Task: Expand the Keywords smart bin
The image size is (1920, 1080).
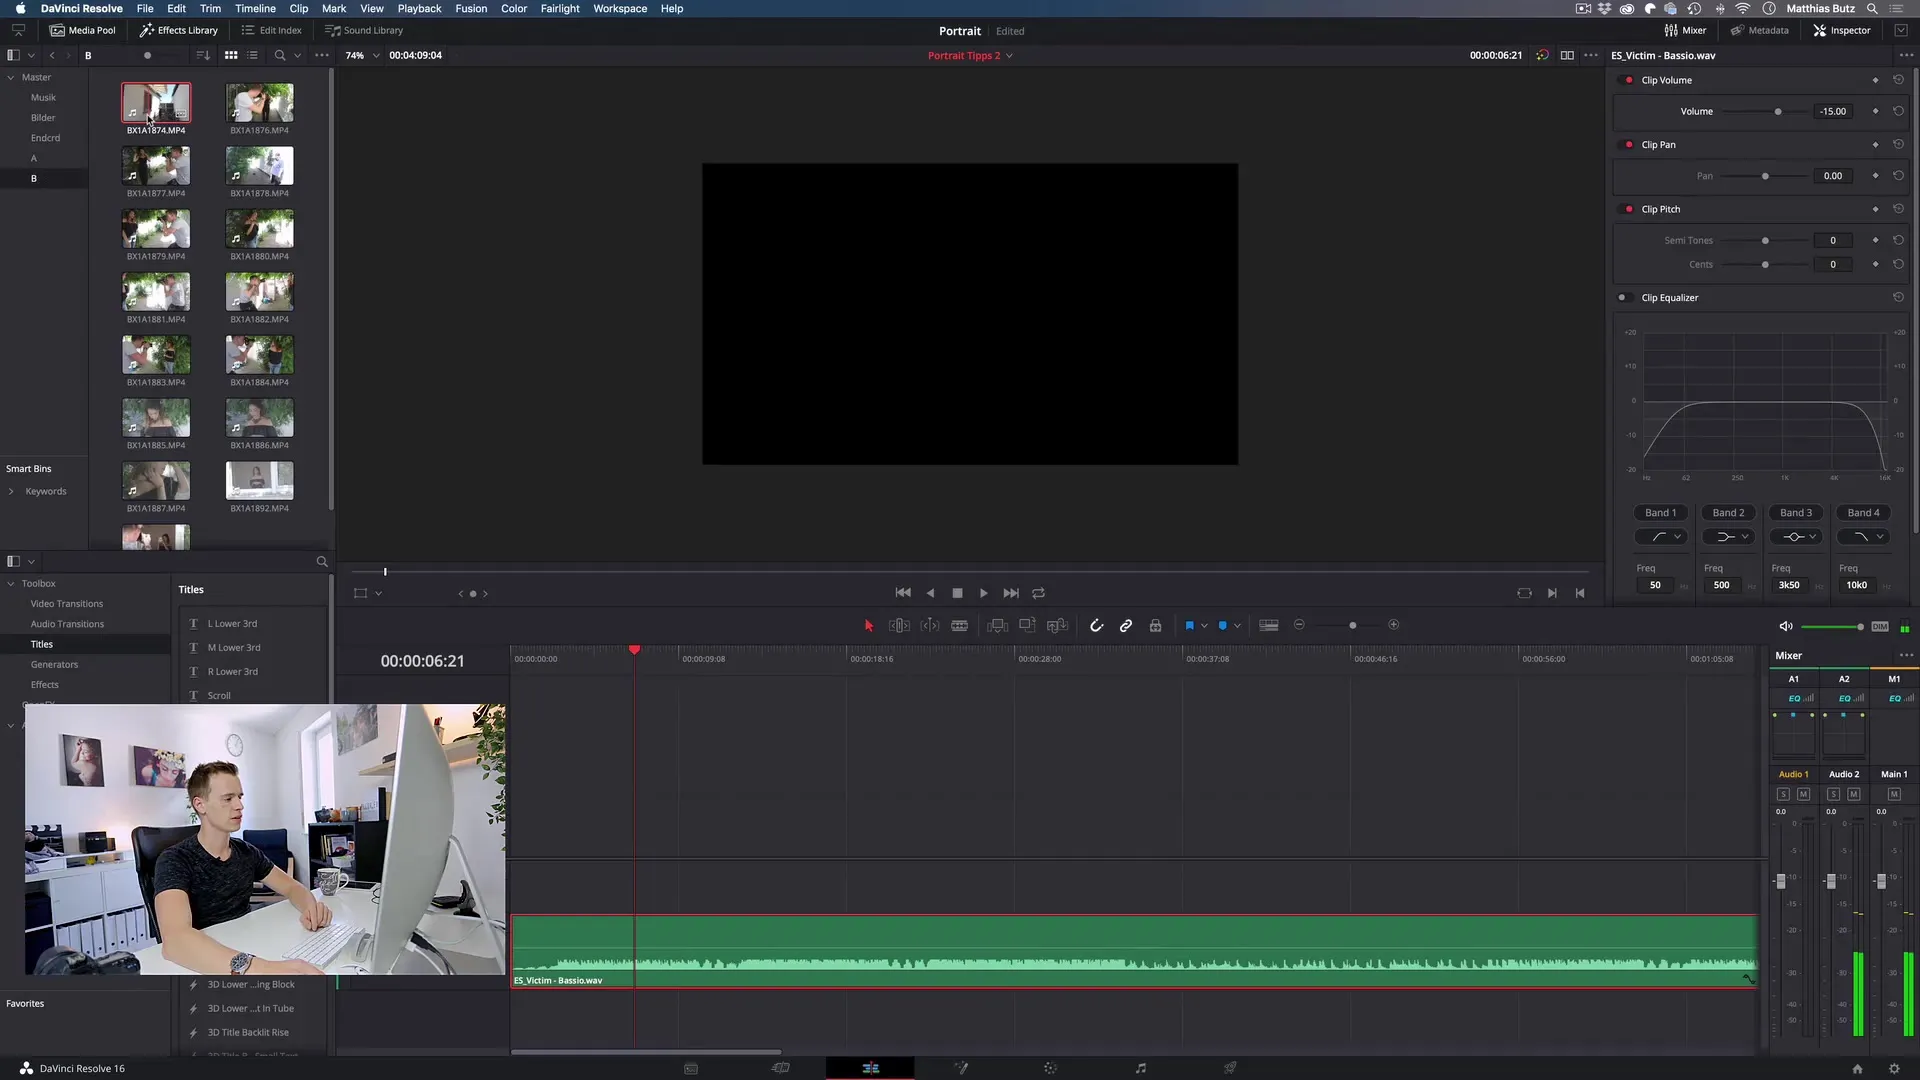Action: [x=11, y=492]
